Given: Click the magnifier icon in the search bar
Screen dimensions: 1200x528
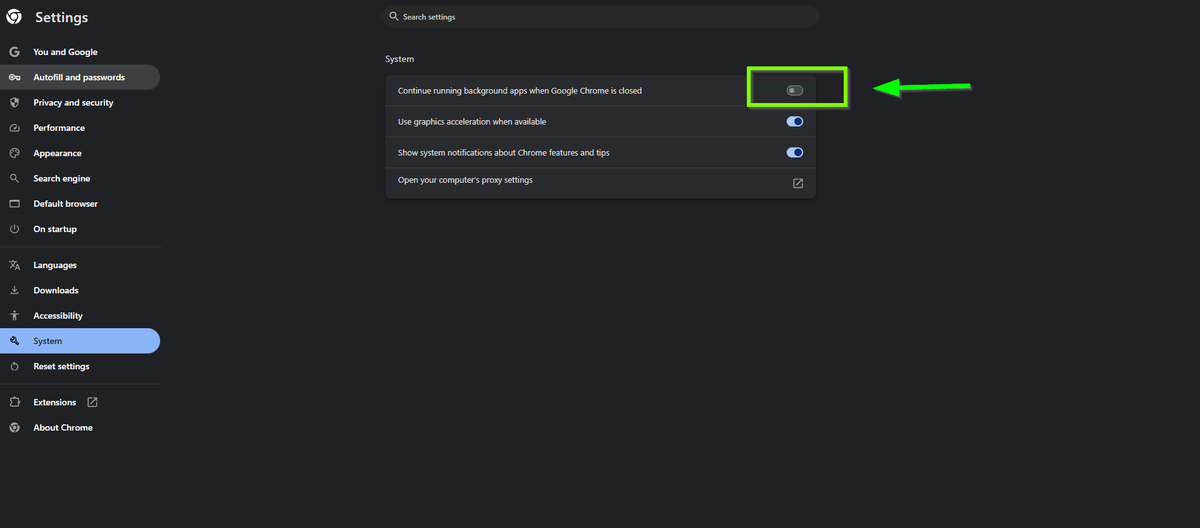Looking at the screenshot, I should [x=395, y=17].
